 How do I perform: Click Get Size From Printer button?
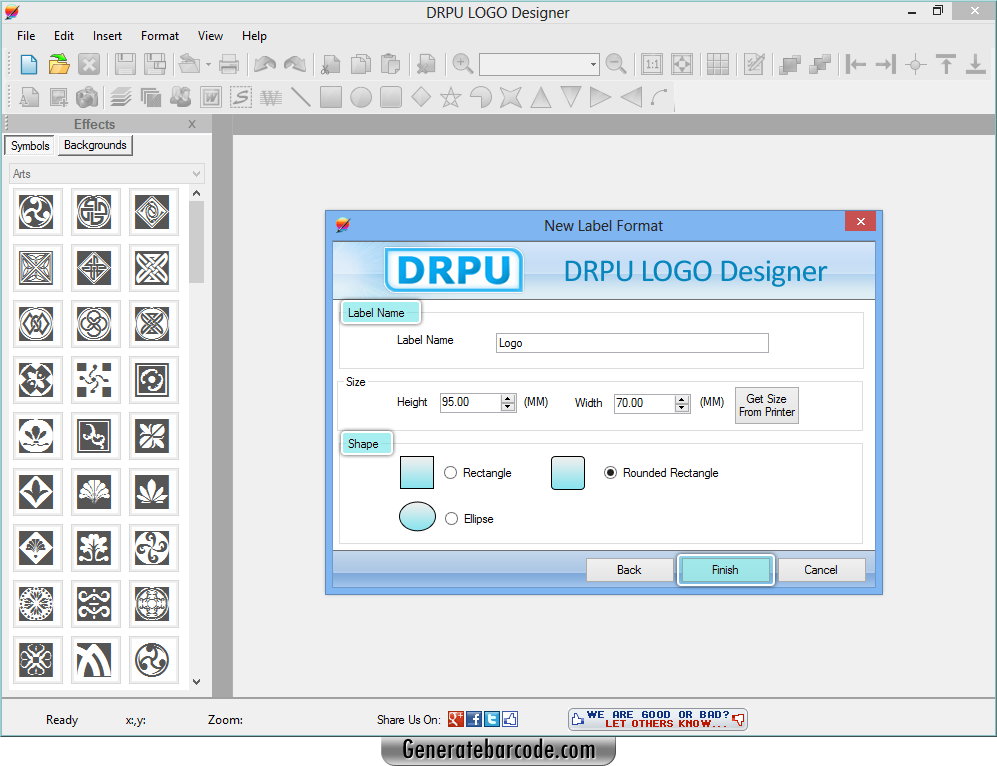(x=767, y=406)
